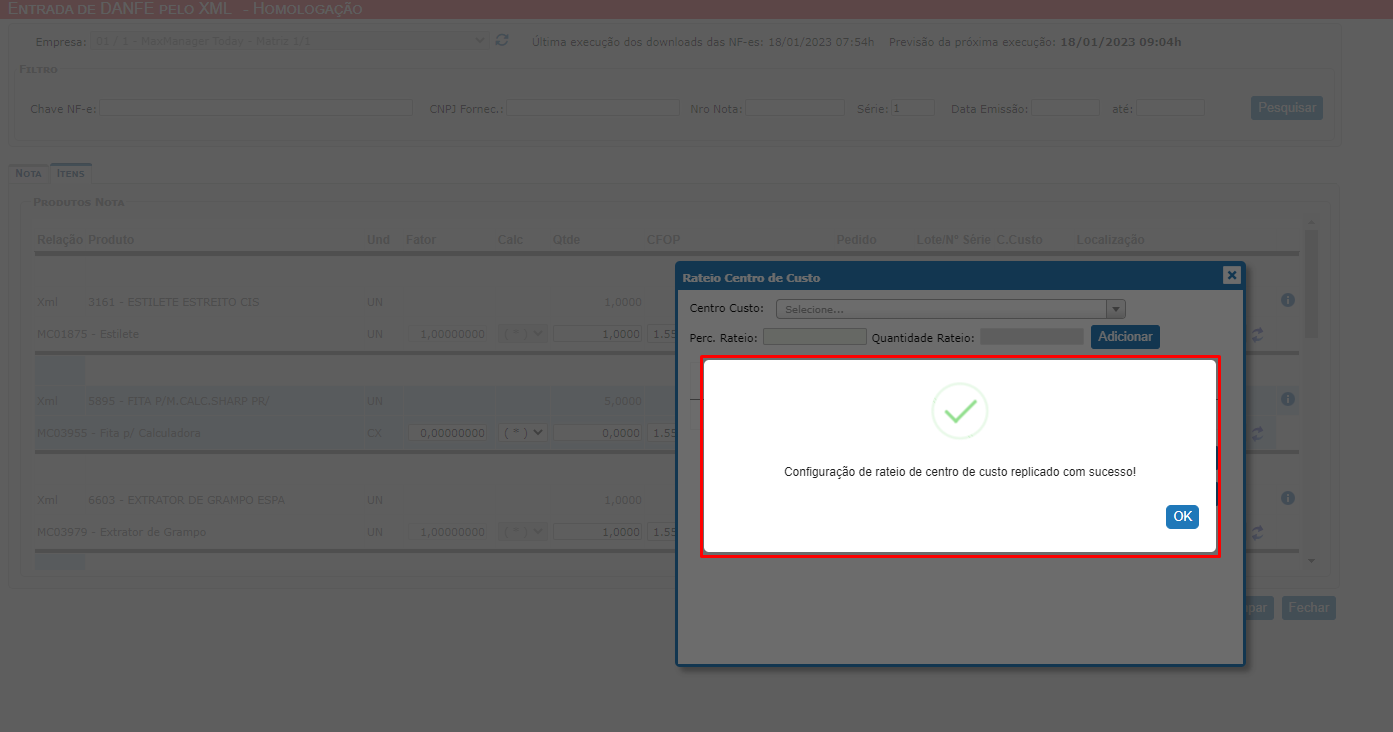Click replicate arrows icon on Estilete row
This screenshot has height=732, width=1393.
pos(1257,335)
